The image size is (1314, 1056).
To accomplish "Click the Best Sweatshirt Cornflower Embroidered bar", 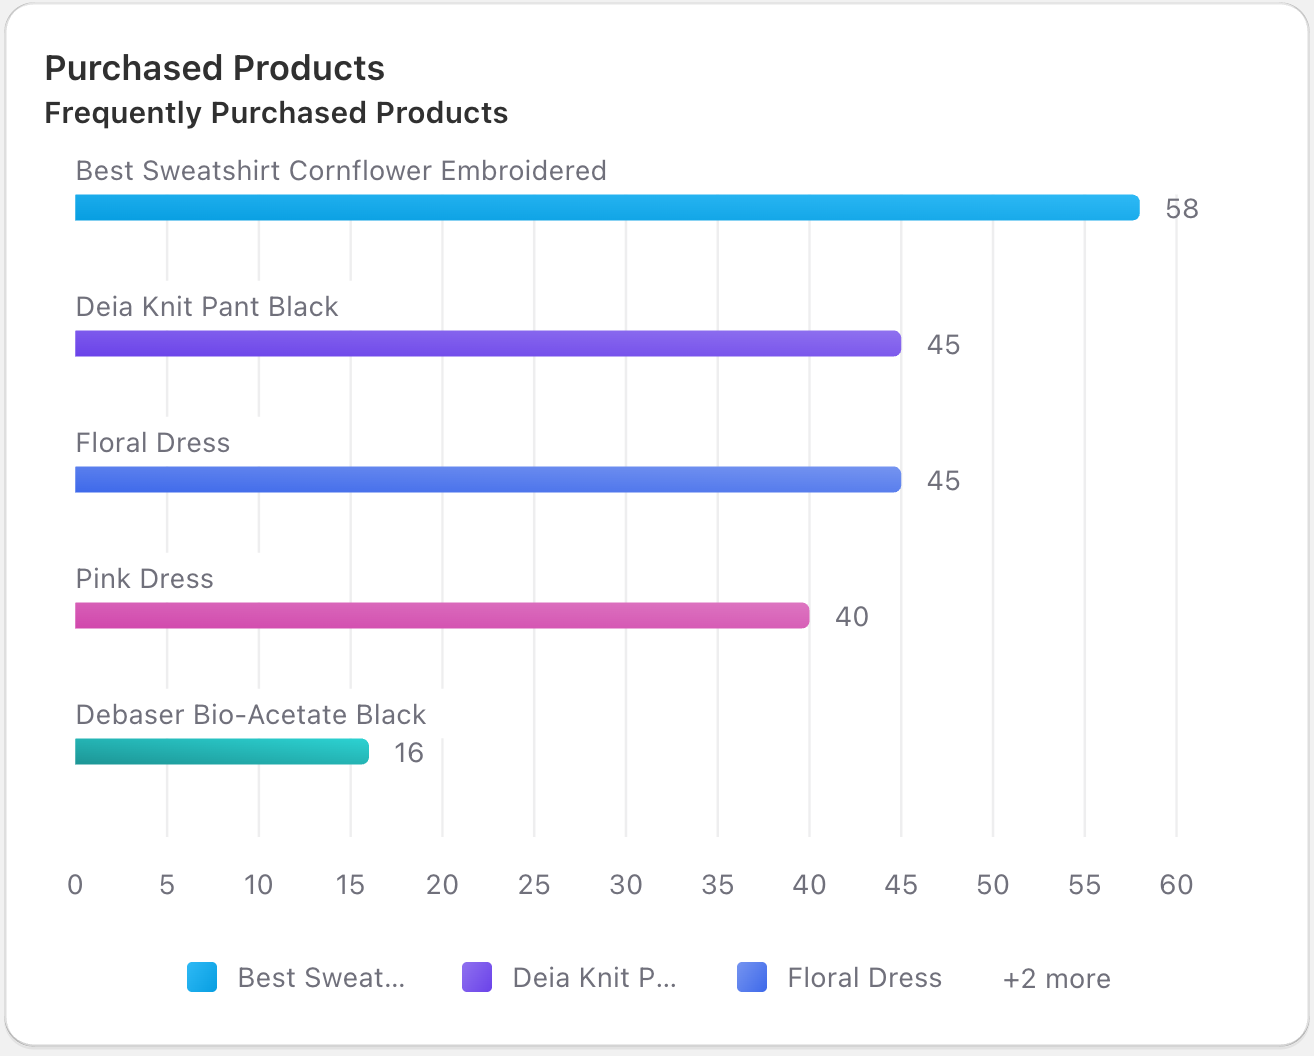I will coord(607,208).
